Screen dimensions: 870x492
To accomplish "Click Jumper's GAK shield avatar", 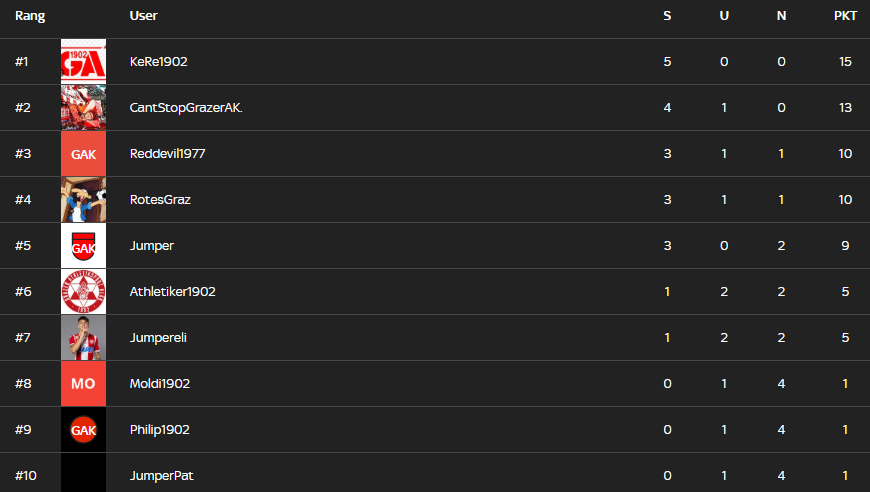I will [x=83, y=246].
